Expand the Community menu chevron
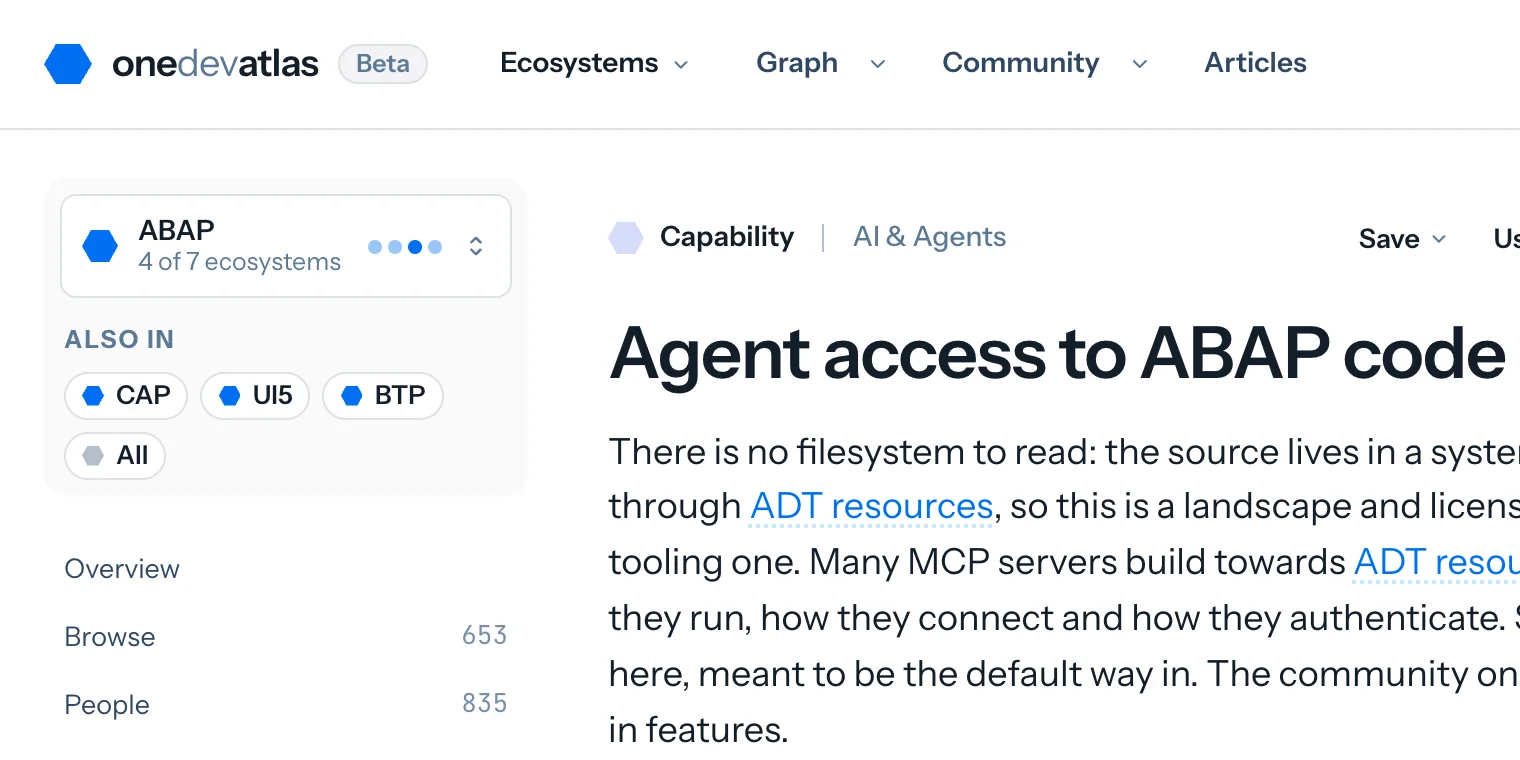 [1139, 64]
